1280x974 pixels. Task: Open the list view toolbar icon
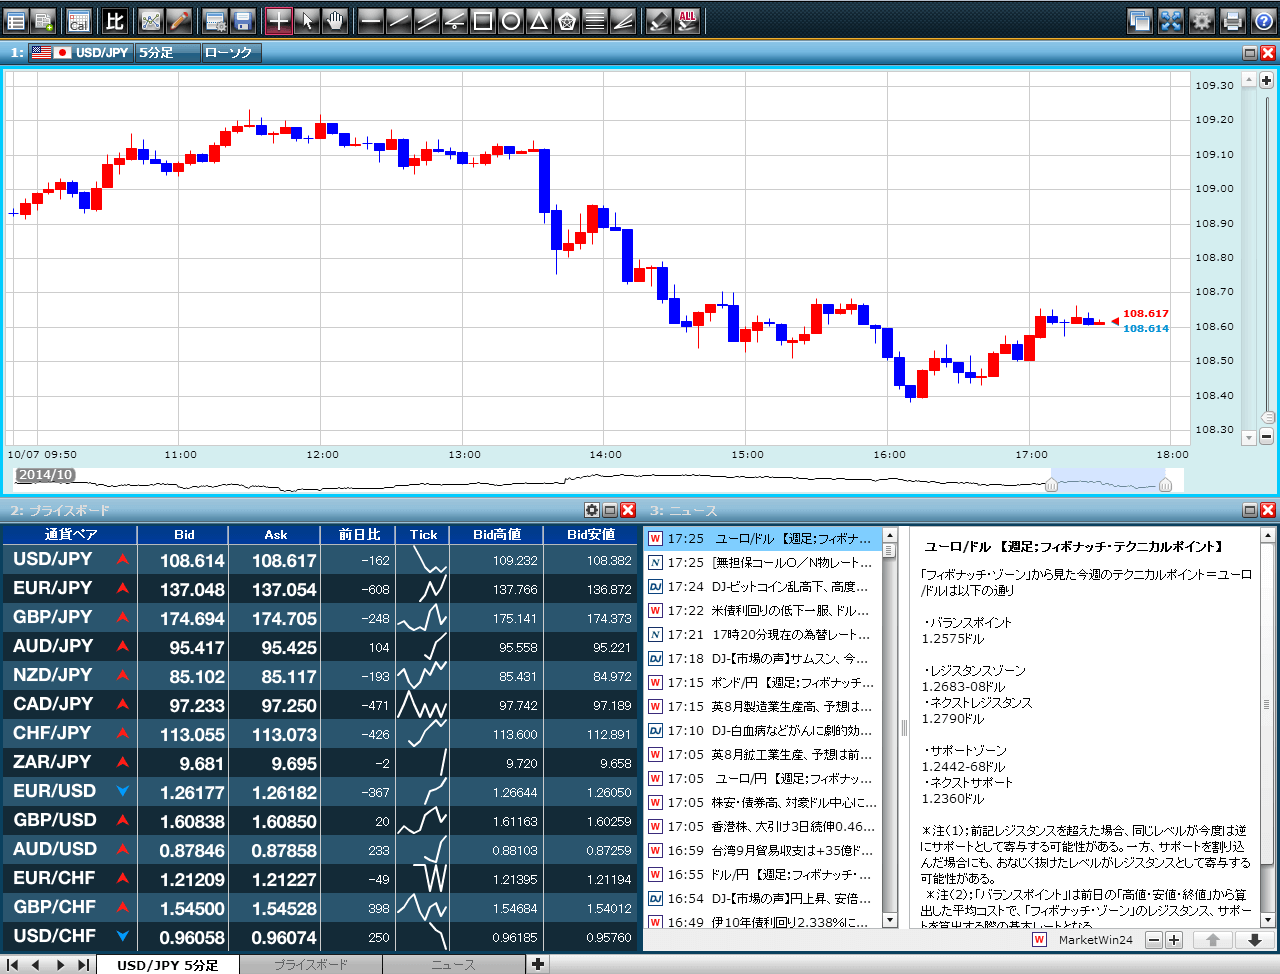pos(16,20)
